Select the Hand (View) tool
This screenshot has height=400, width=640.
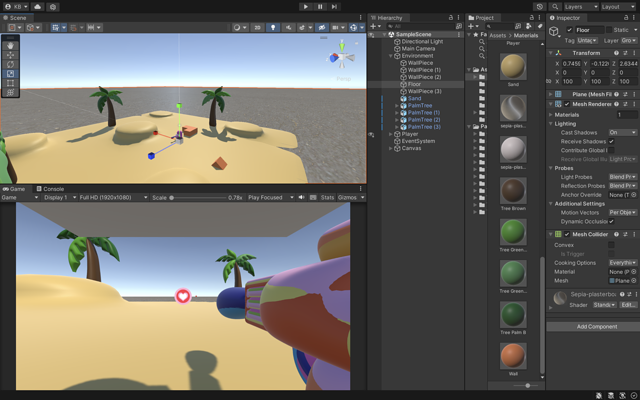pyautogui.click(x=10, y=46)
